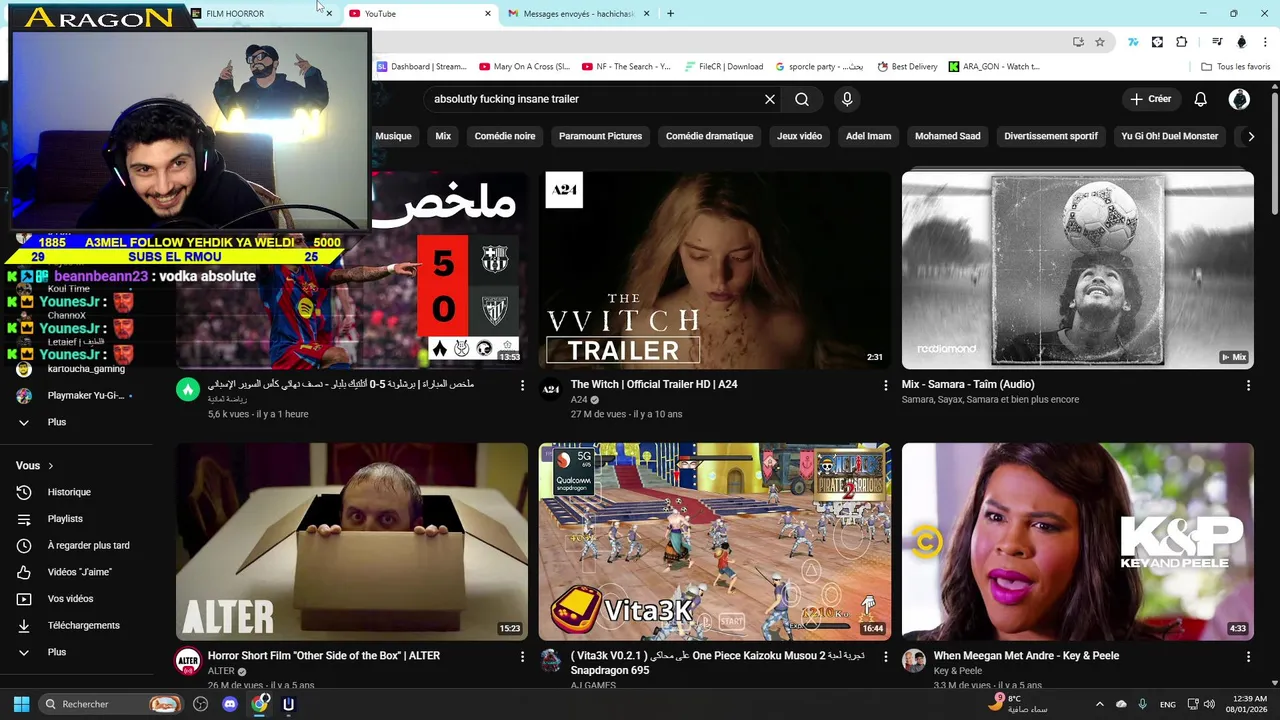This screenshot has height=720, width=1280.
Task: Start voice search with the microphone icon
Action: (x=847, y=99)
